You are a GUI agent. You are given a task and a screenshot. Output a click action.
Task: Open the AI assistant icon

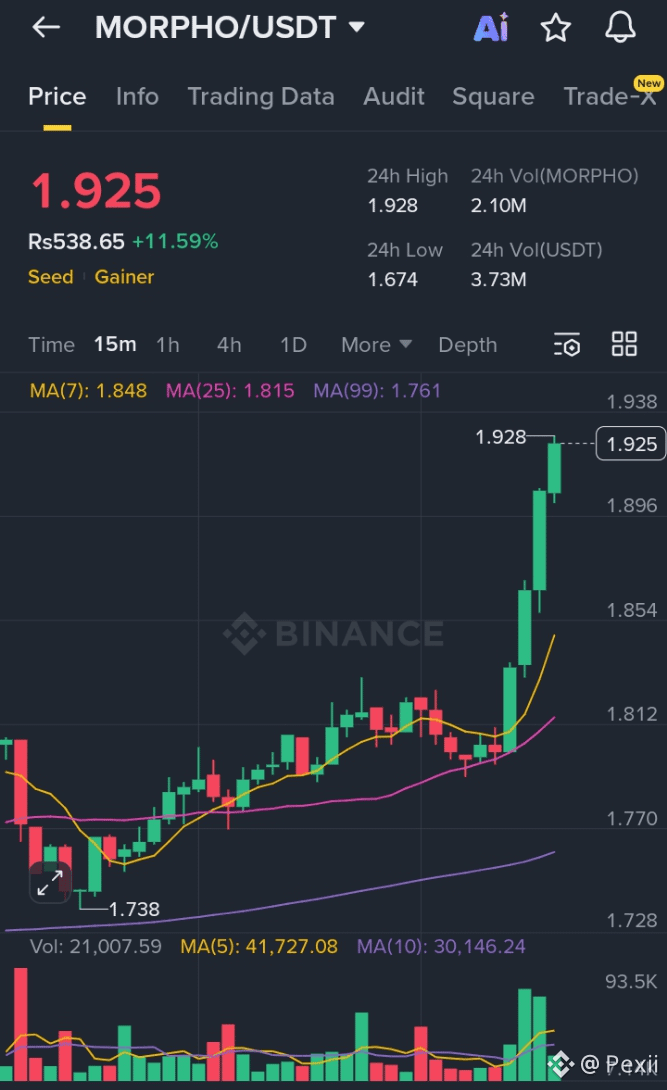[491, 28]
